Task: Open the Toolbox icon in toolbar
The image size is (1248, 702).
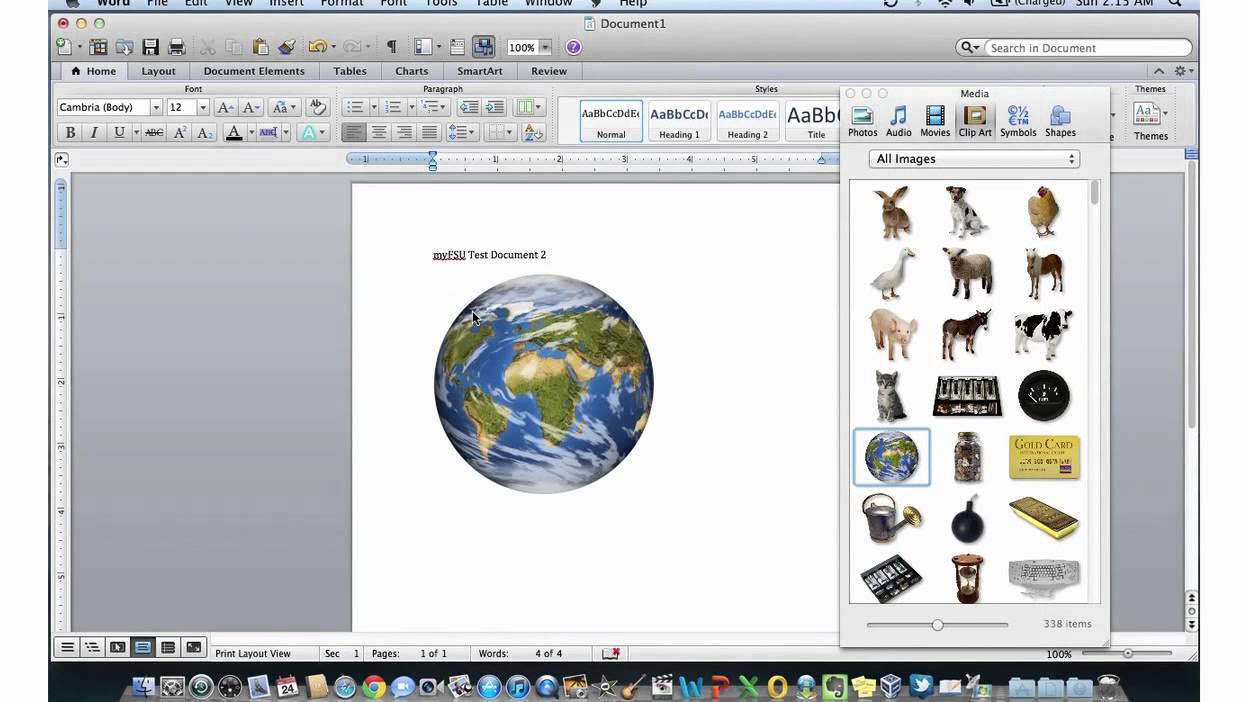Action: click(x=457, y=47)
